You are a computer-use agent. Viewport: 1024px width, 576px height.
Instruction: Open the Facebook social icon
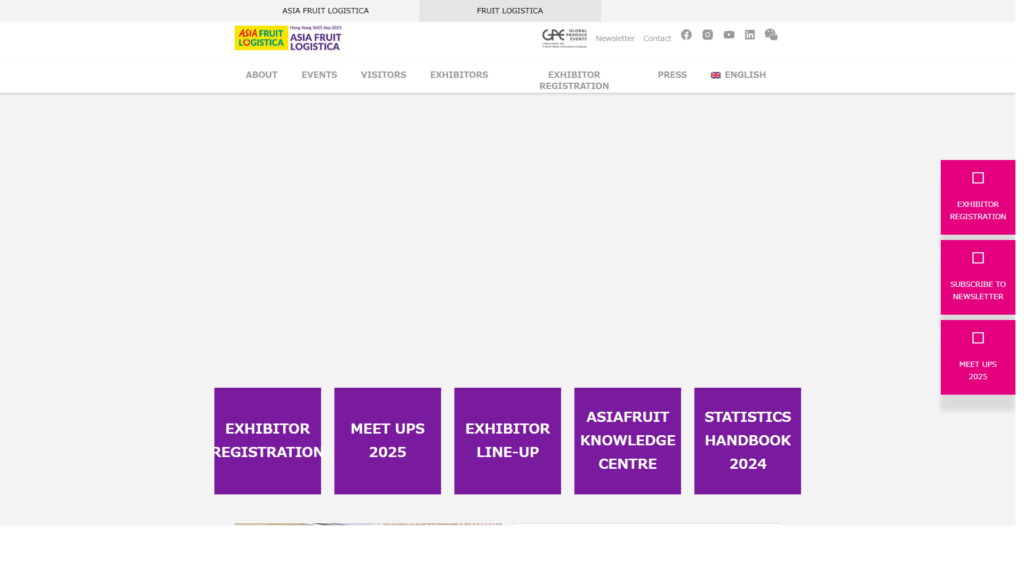click(686, 35)
